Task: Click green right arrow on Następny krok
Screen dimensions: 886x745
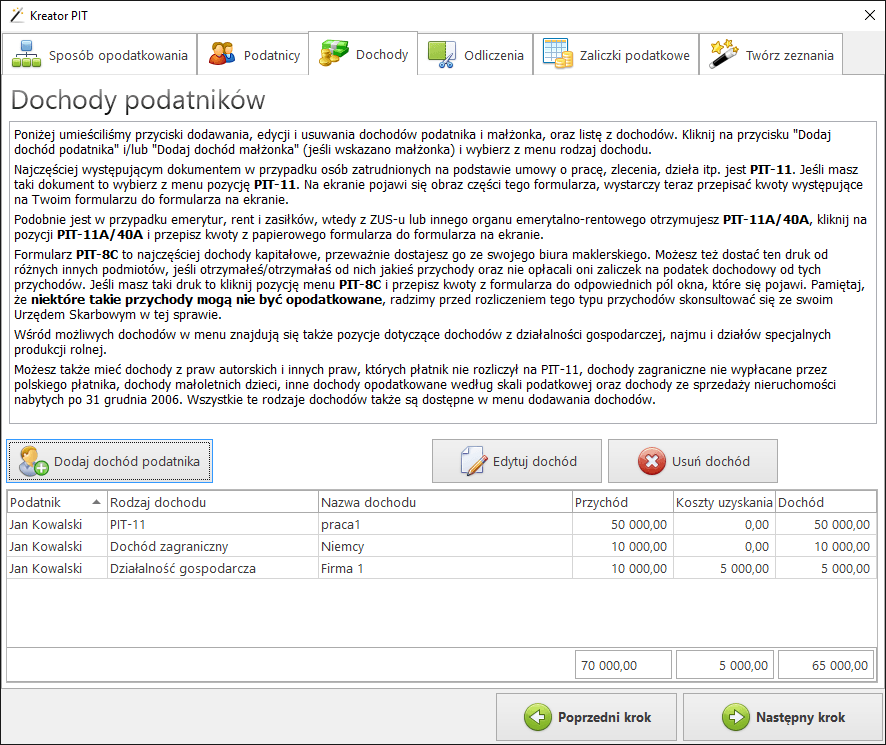Action: pyautogui.click(x=735, y=717)
